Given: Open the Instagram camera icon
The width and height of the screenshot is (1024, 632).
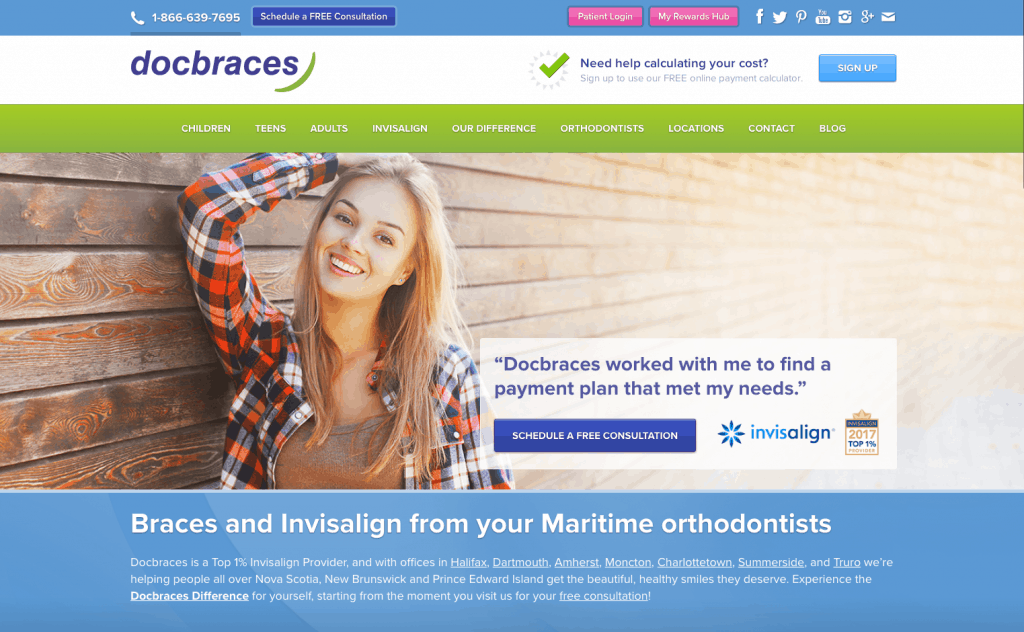Looking at the screenshot, I should 845,17.
